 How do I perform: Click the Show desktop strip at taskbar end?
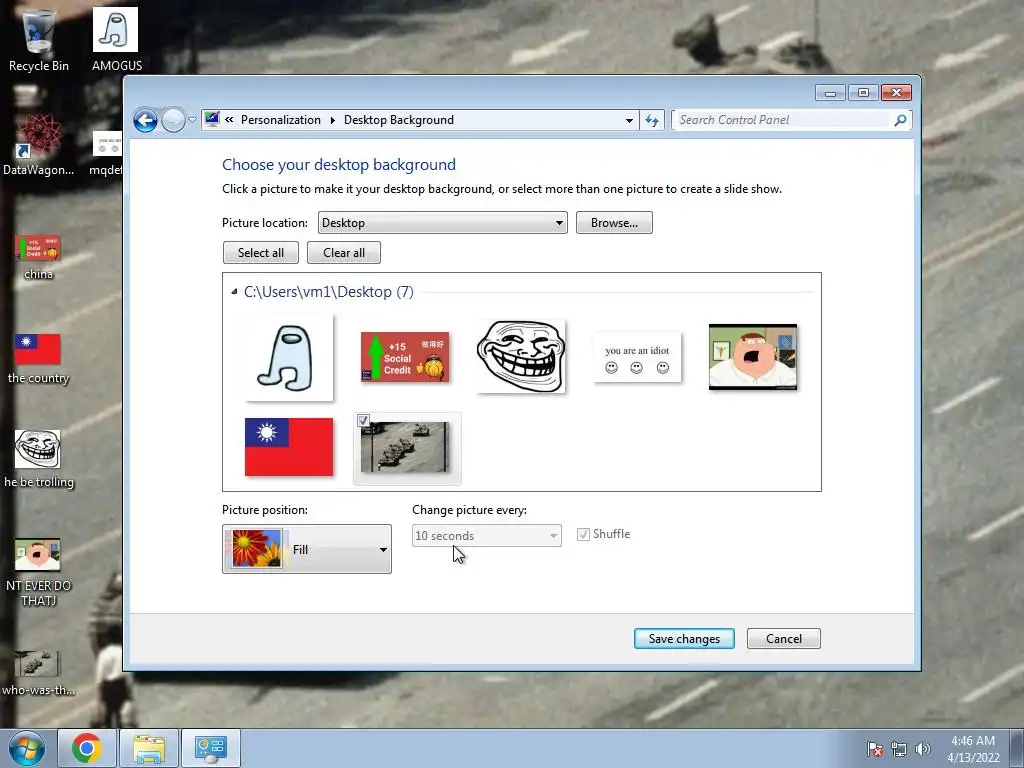pos(1017,748)
